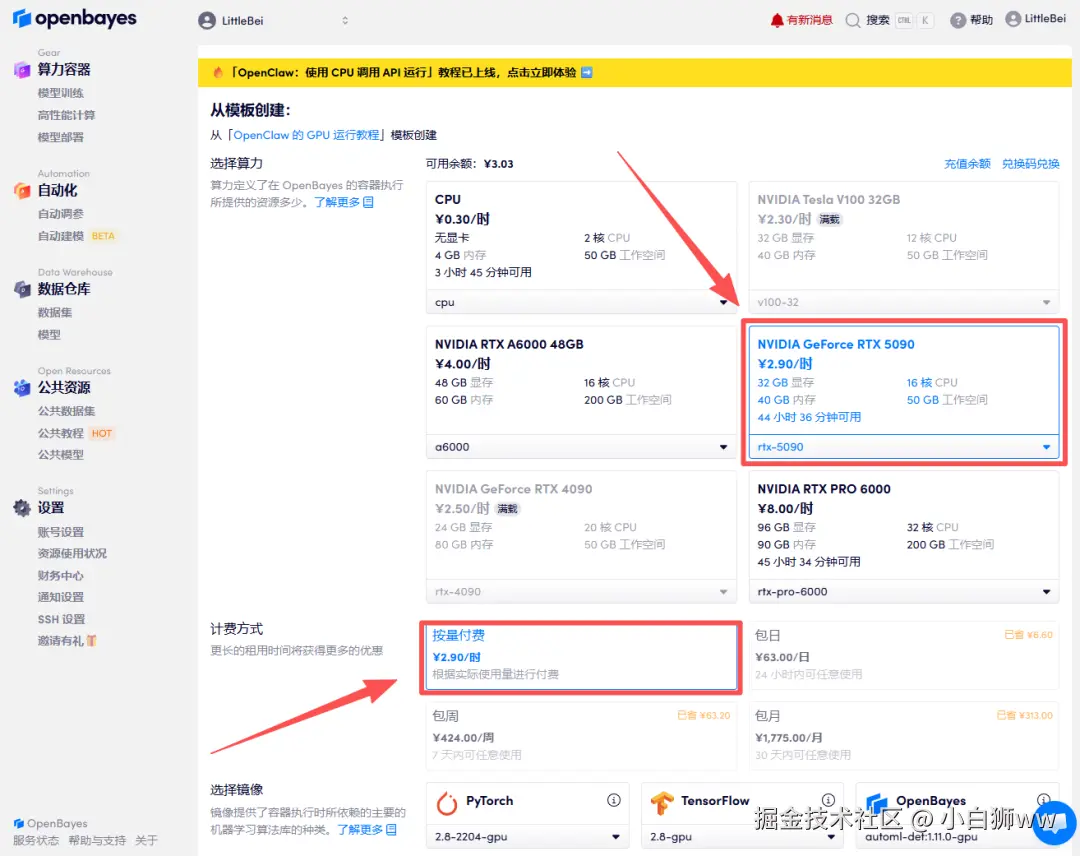This screenshot has width=1080, height=856.
Task: Click the 设置 gear icon
Action: [x=22, y=508]
